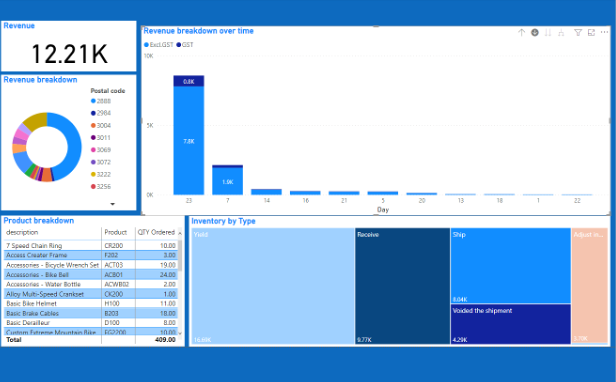Select the Receive treemap tile
The height and width of the screenshot is (382, 616).
click(403, 286)
